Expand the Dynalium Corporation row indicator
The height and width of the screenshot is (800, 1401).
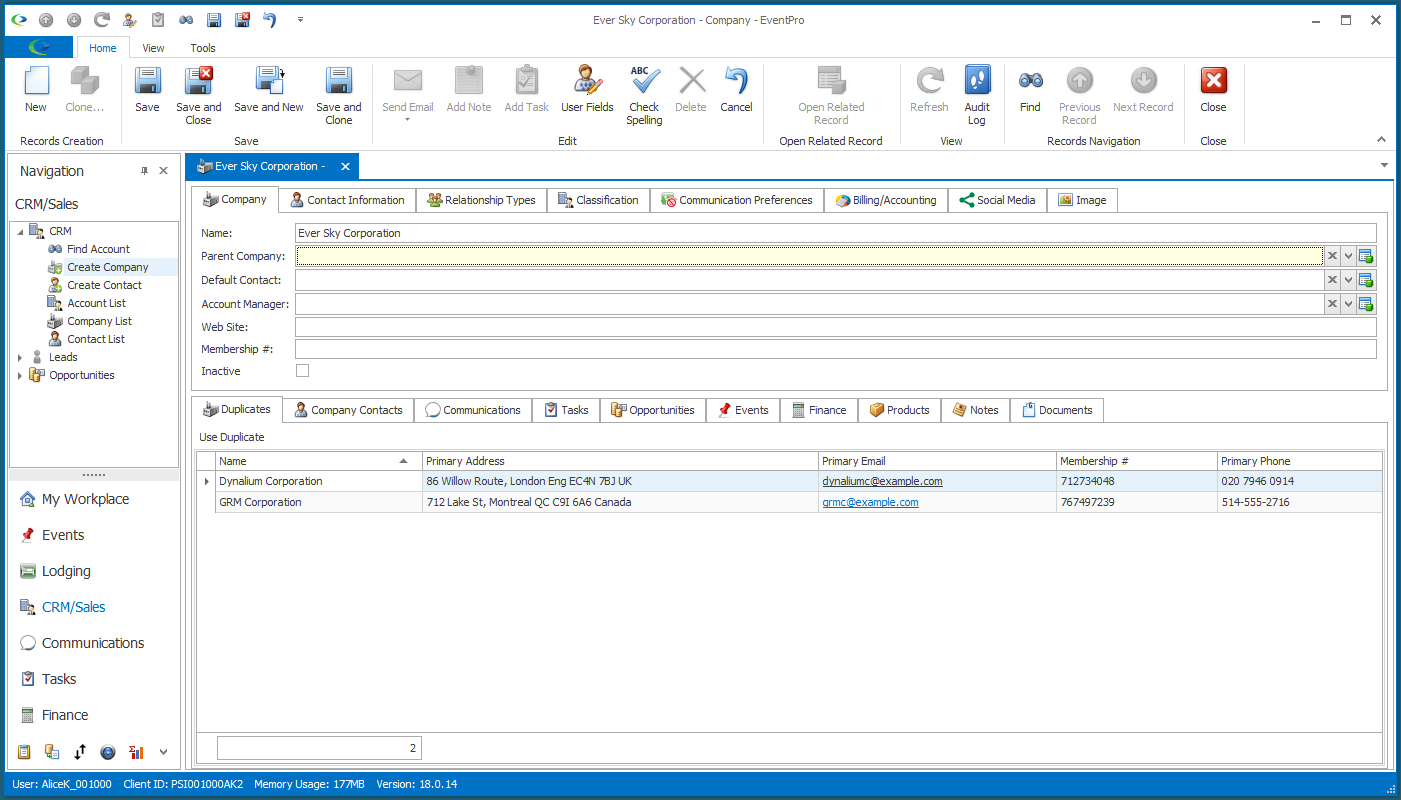tap(207, 481)
